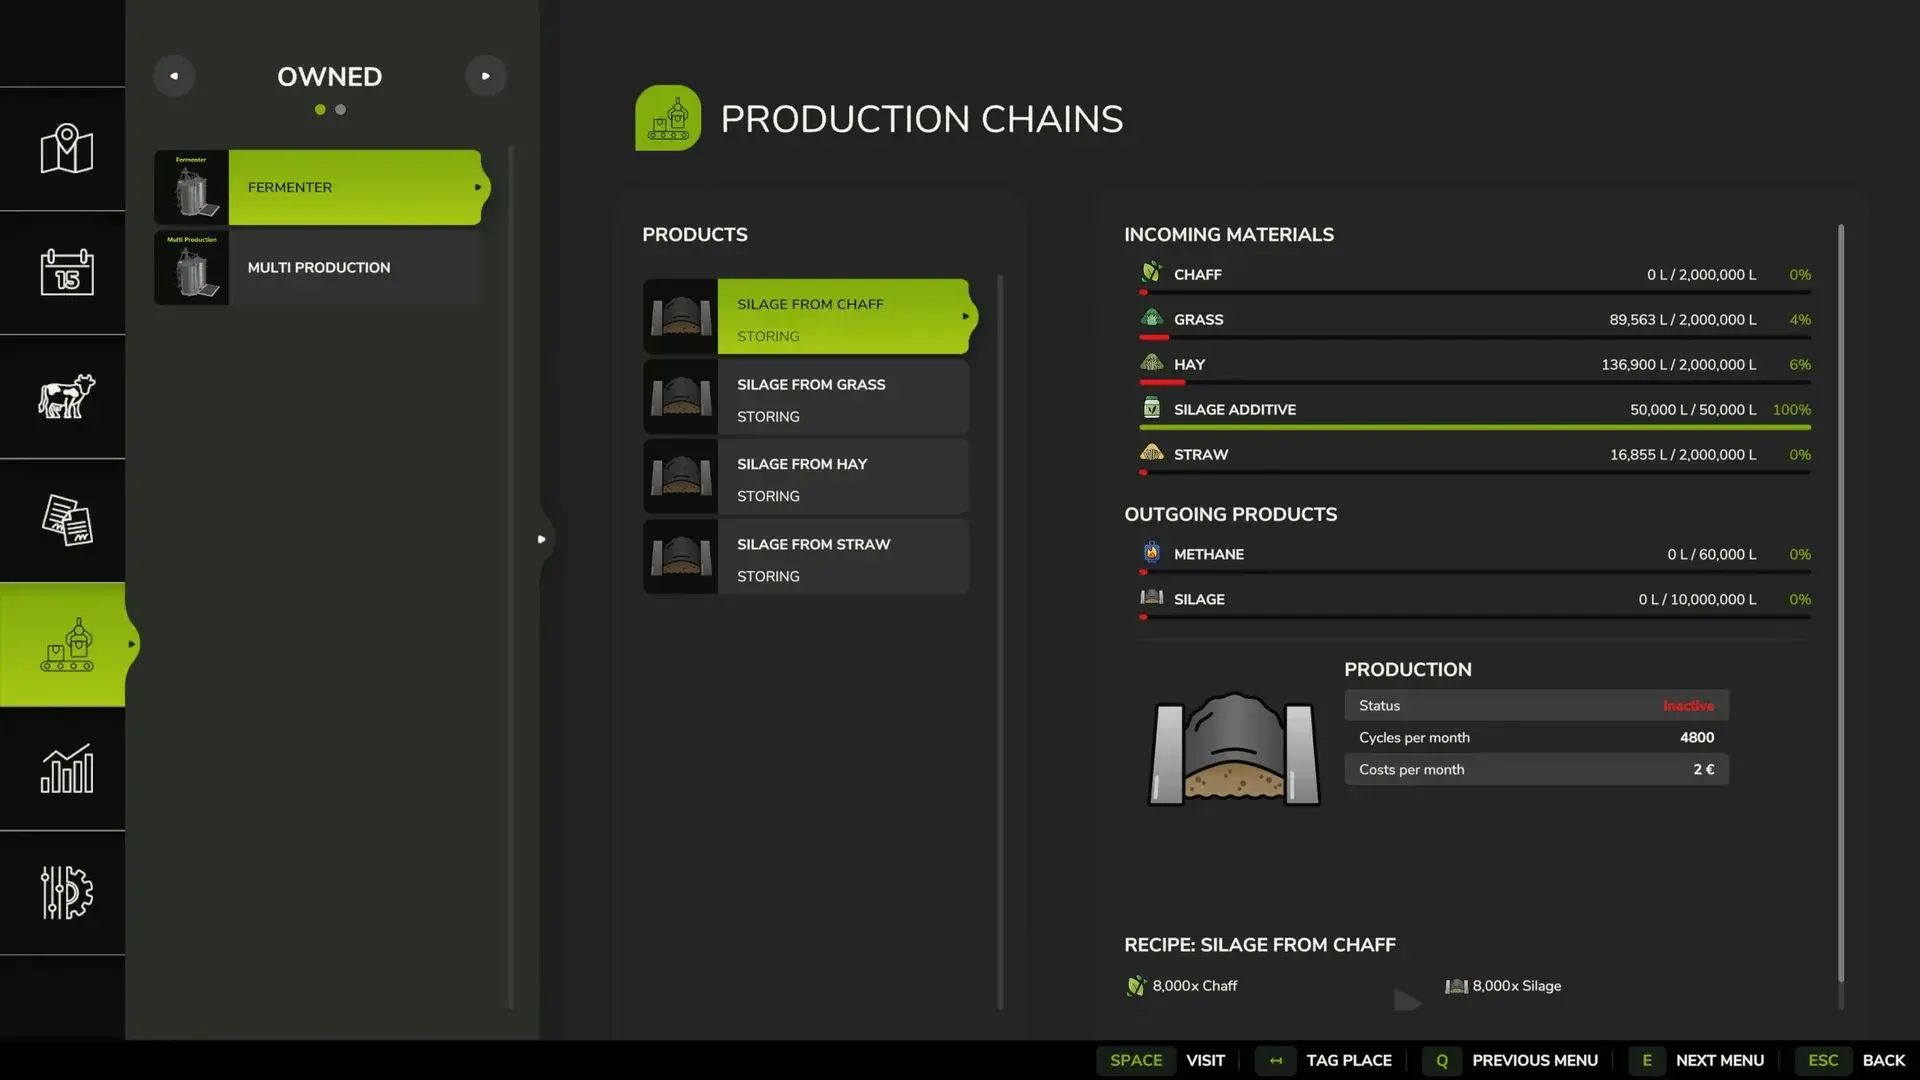This screenshot has height=1080, width=1920.
Task: Click the materials panel vertical scrollbar
Action: (1840, 600)
